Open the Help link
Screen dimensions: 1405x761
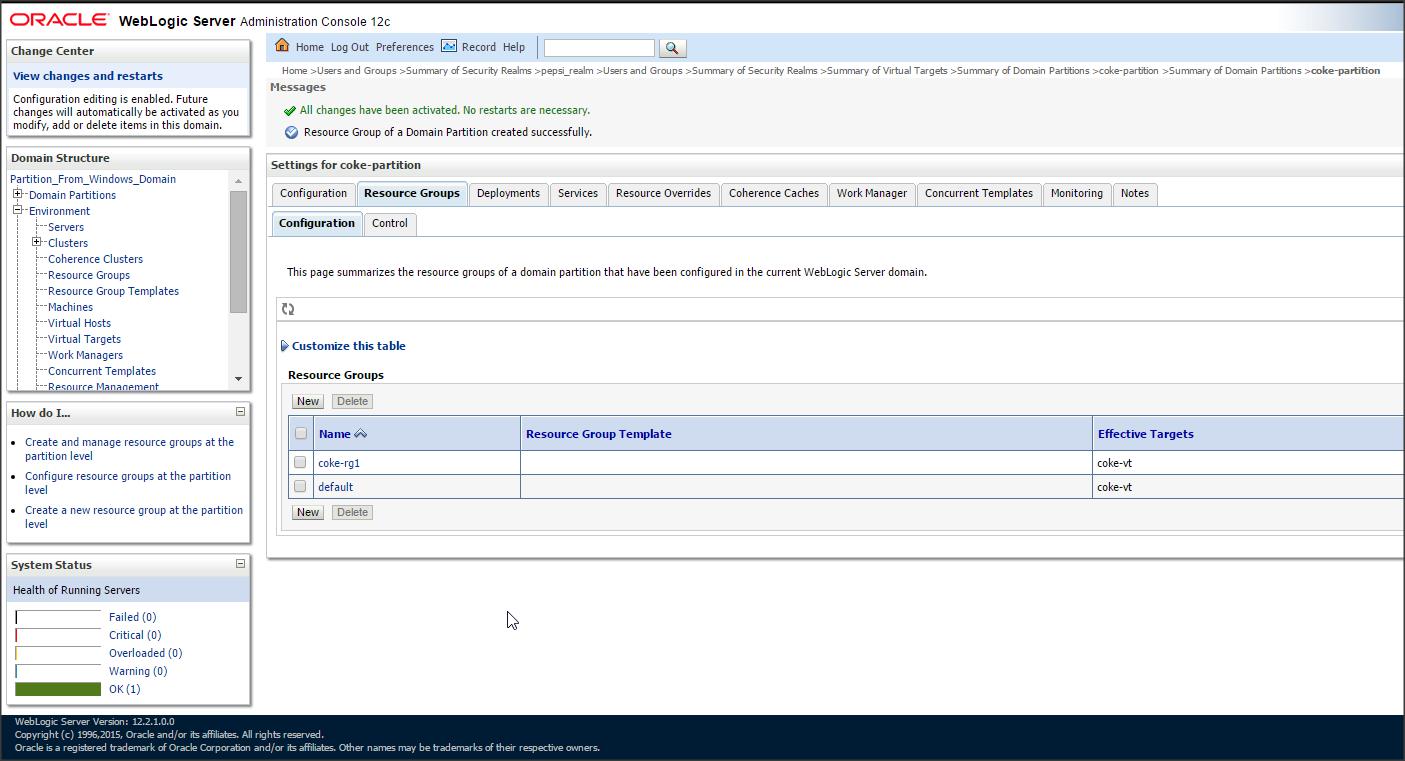point(514,47)
